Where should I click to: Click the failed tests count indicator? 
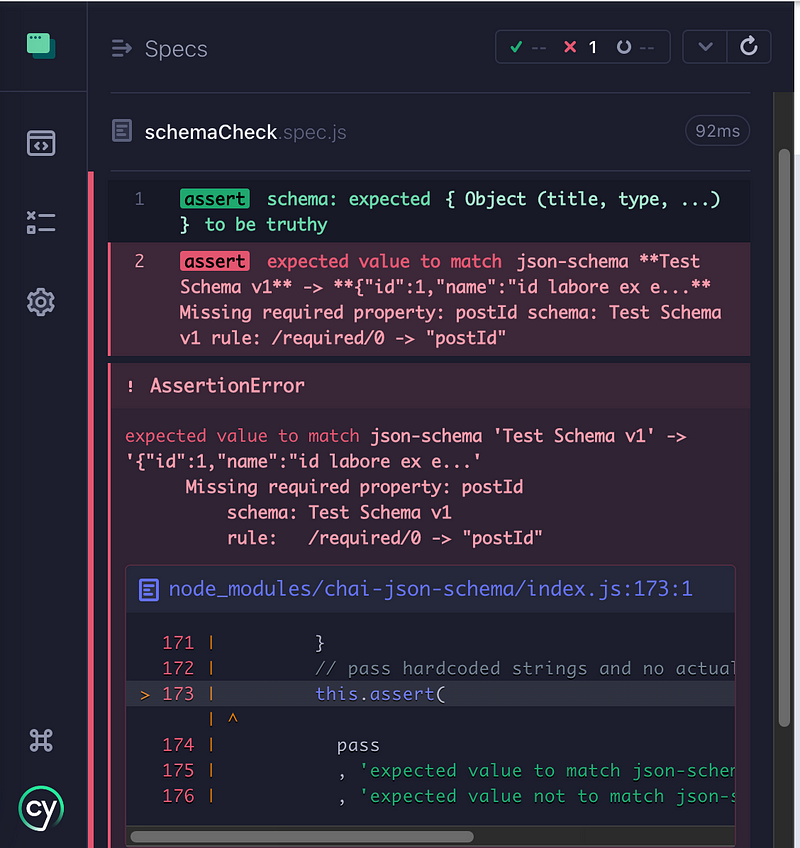(x=580, y=47)
